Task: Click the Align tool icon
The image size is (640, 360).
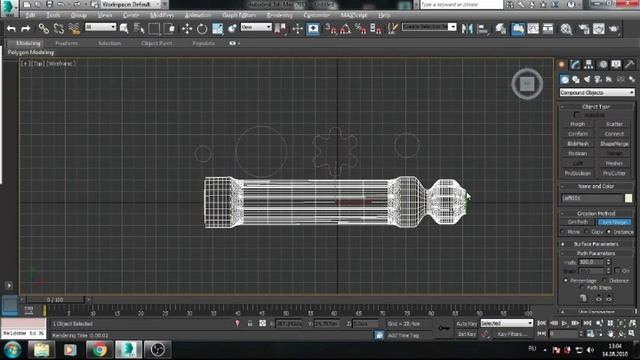Action: (x=482, y=29)
